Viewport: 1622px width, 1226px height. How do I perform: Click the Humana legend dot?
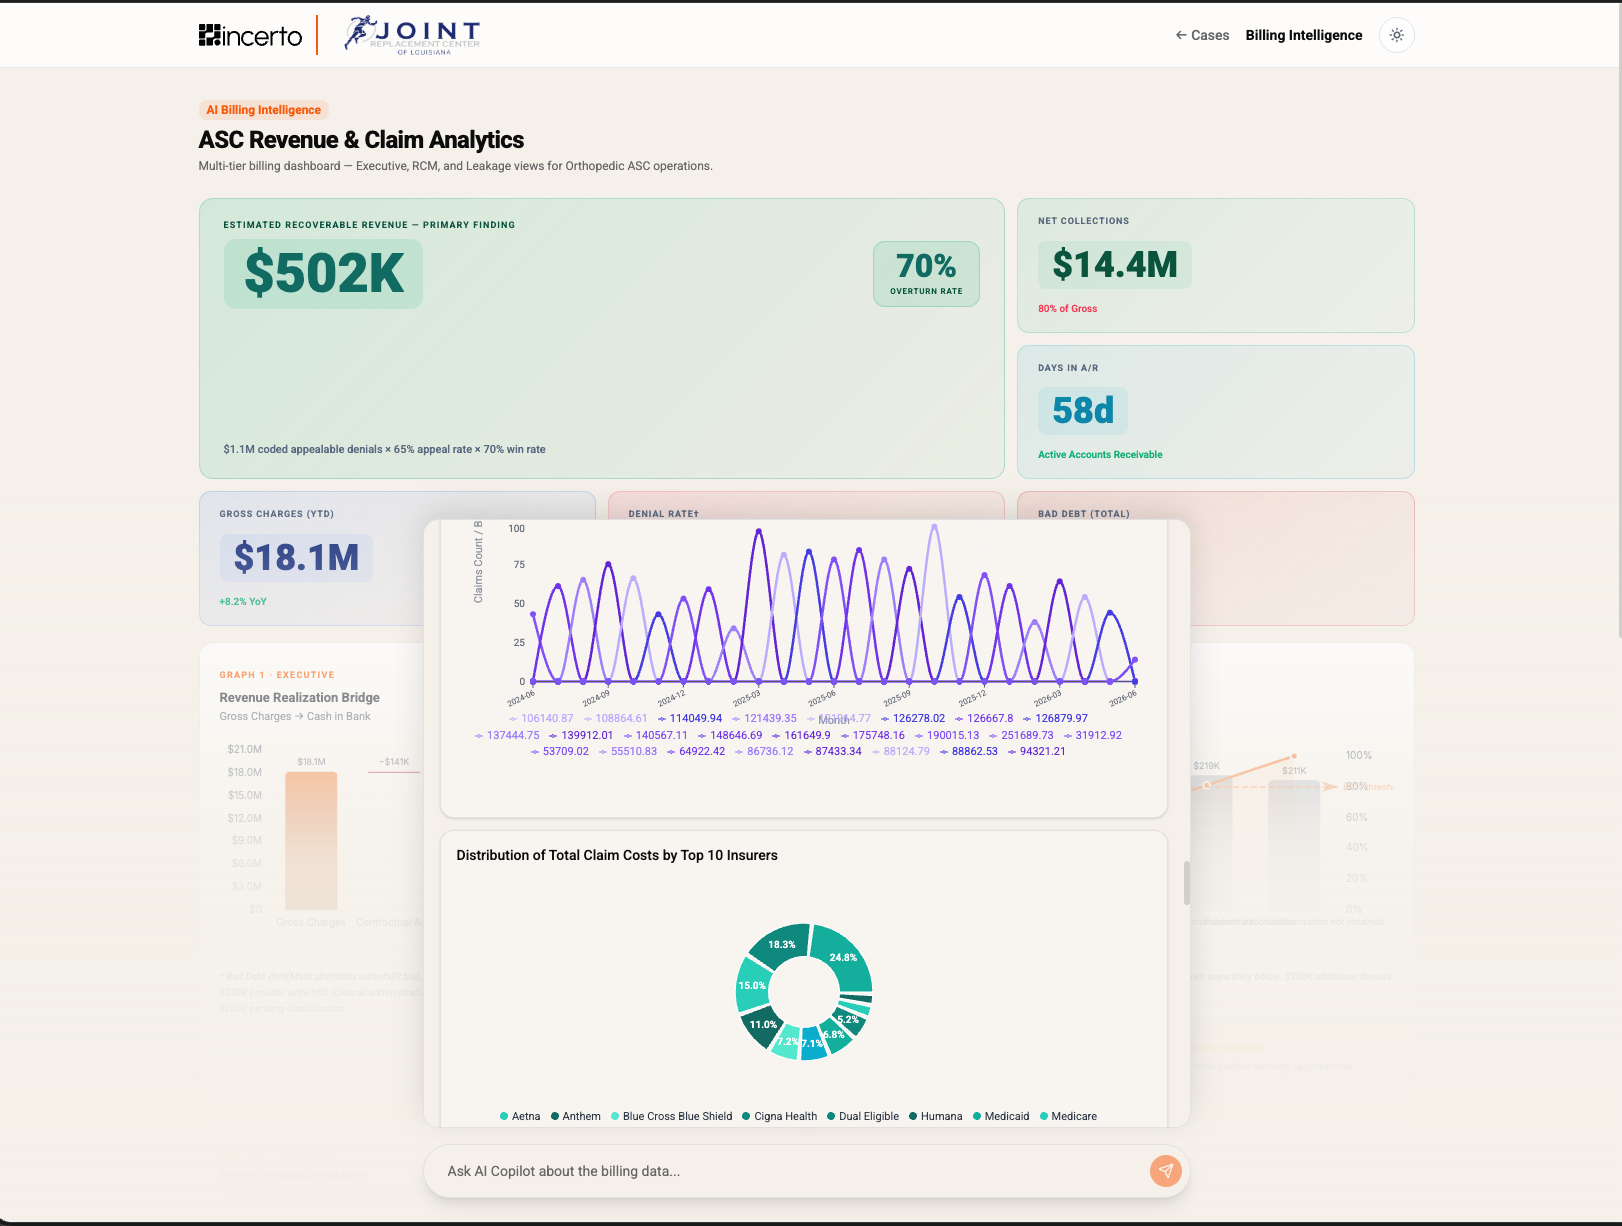(x=913, y=1116)
